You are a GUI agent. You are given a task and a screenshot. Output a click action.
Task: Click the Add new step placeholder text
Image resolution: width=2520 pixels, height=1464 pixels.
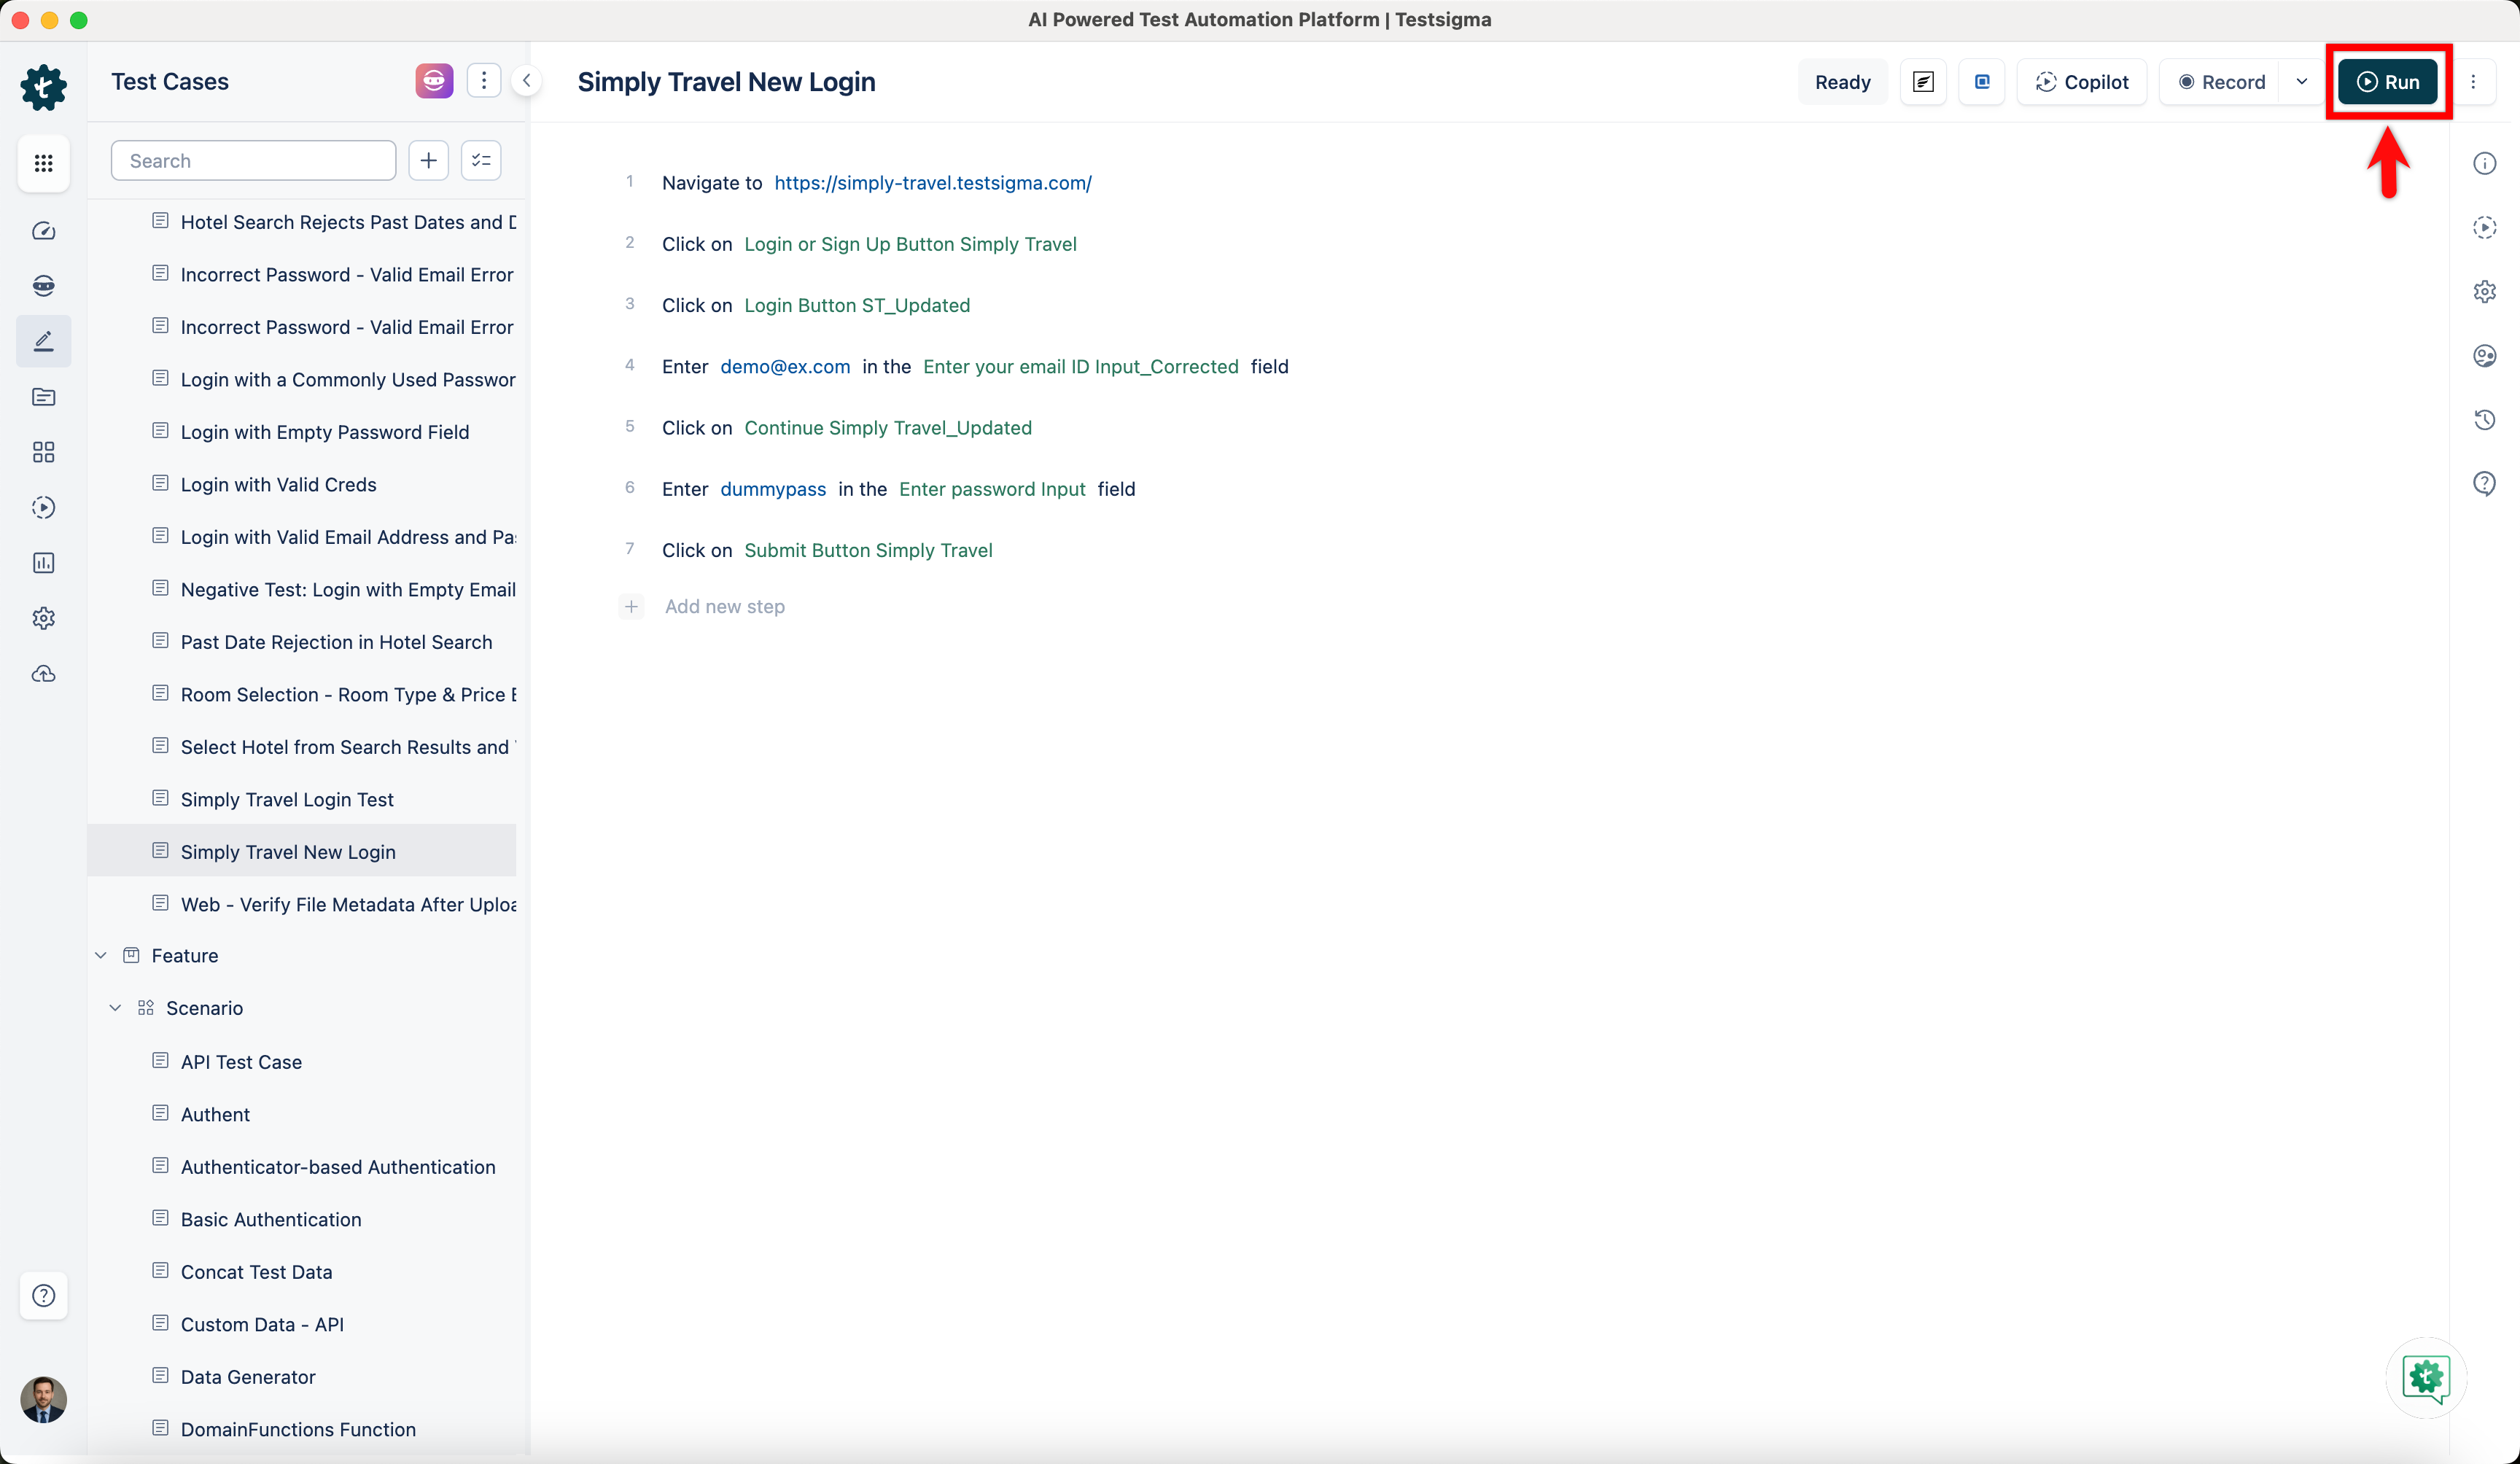pos(725,606)
